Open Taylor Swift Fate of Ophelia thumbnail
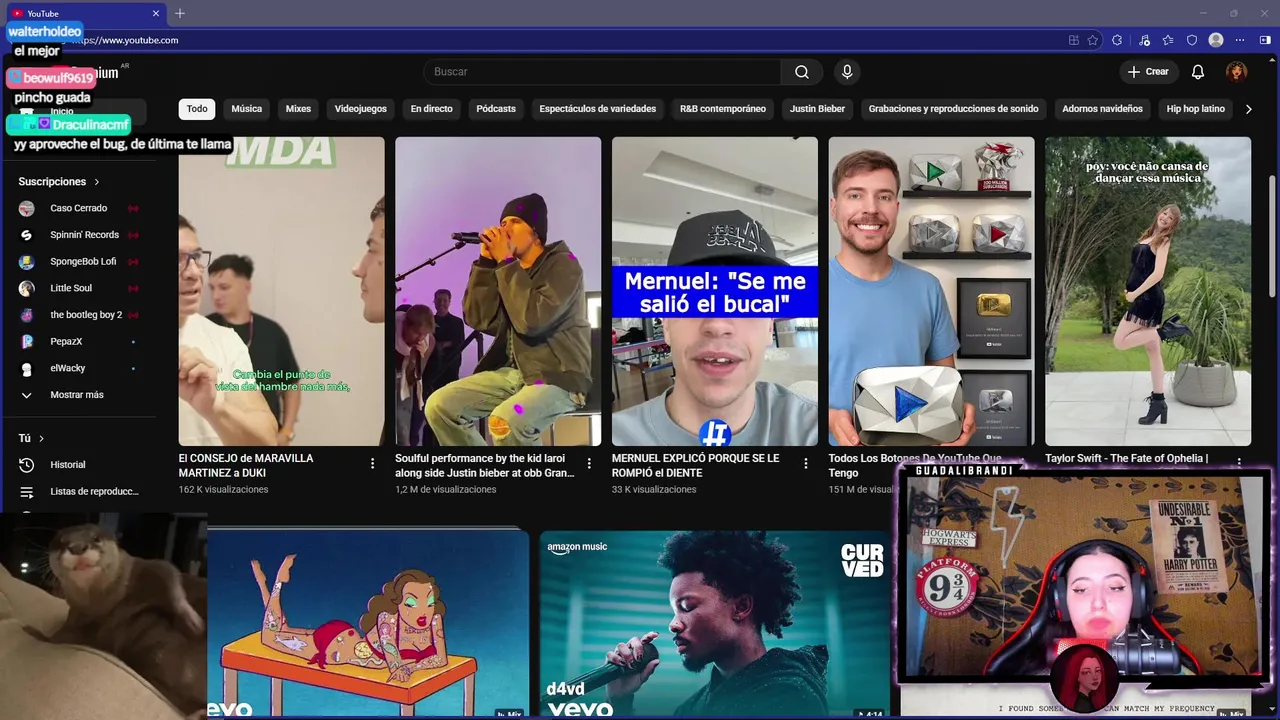 (1148, 291)
